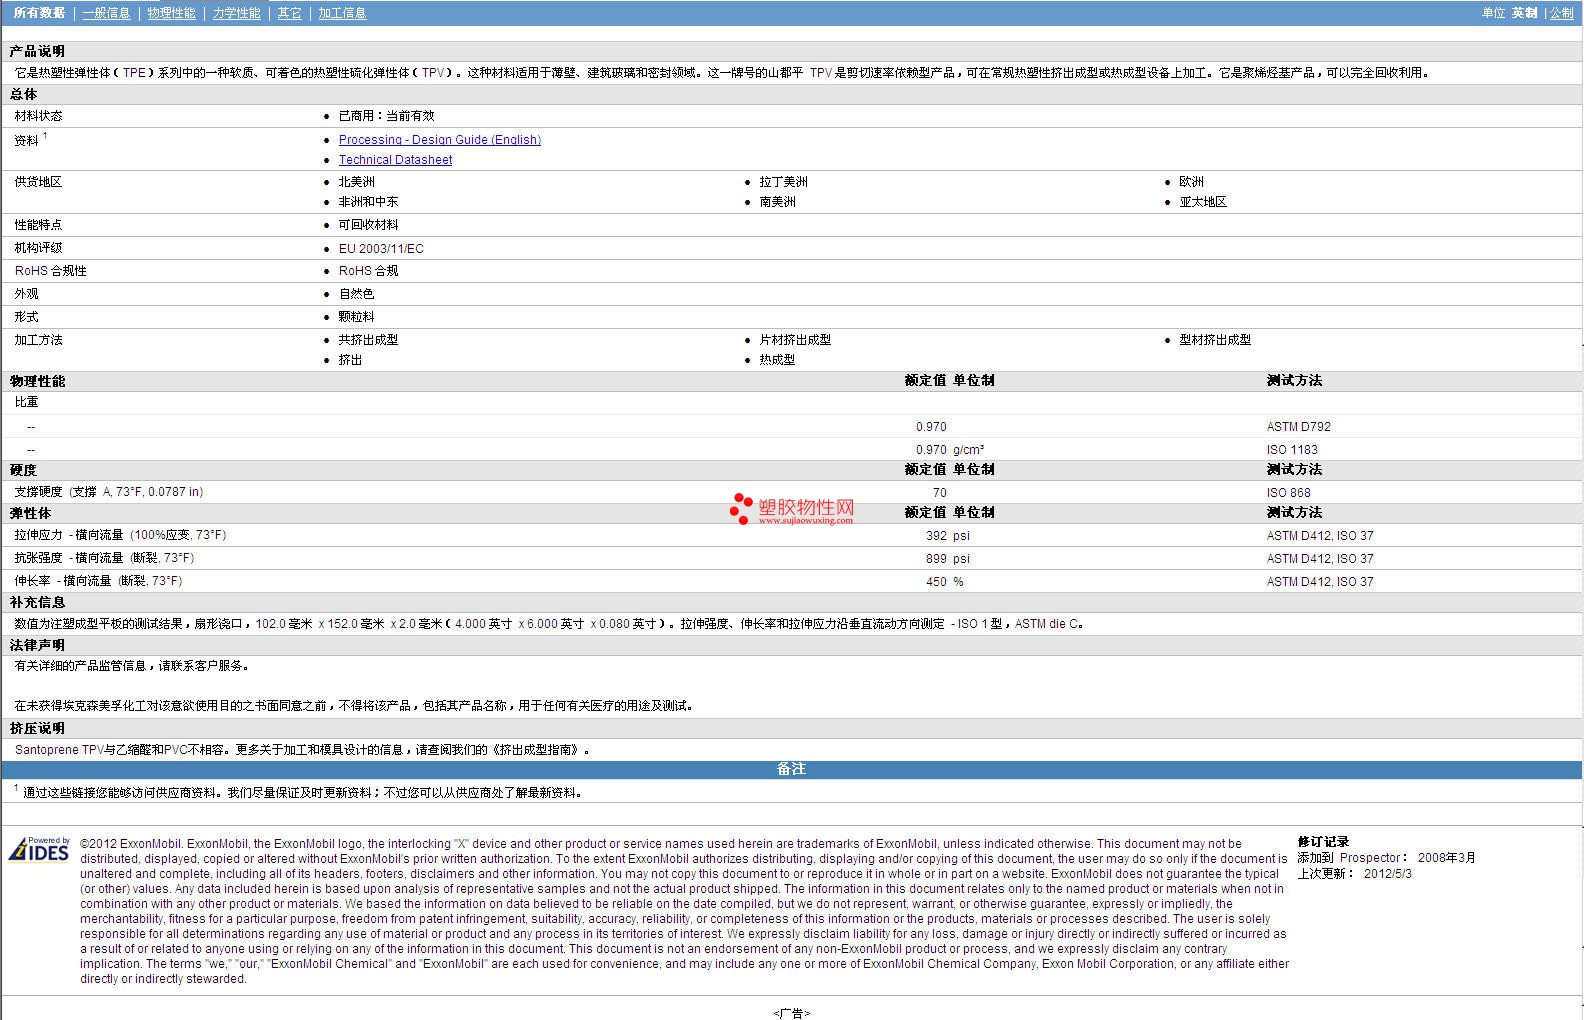Viewport: 1584px width, 1020px height.
Task: Click the ISO 1183 test method
Action: tap(1291, 450)
